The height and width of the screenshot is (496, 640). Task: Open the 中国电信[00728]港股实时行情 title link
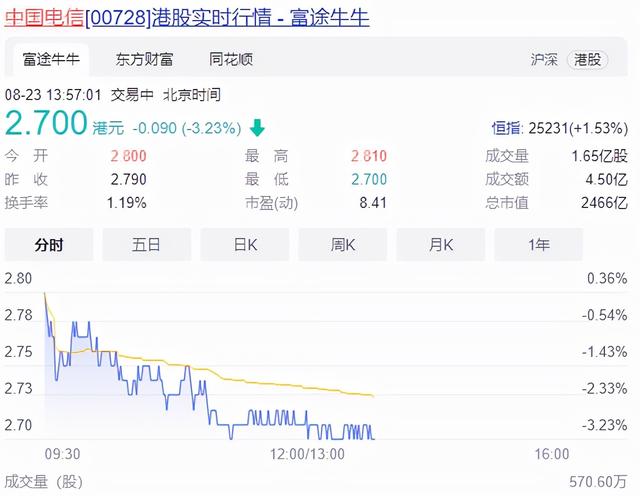(x=187, y=18)
